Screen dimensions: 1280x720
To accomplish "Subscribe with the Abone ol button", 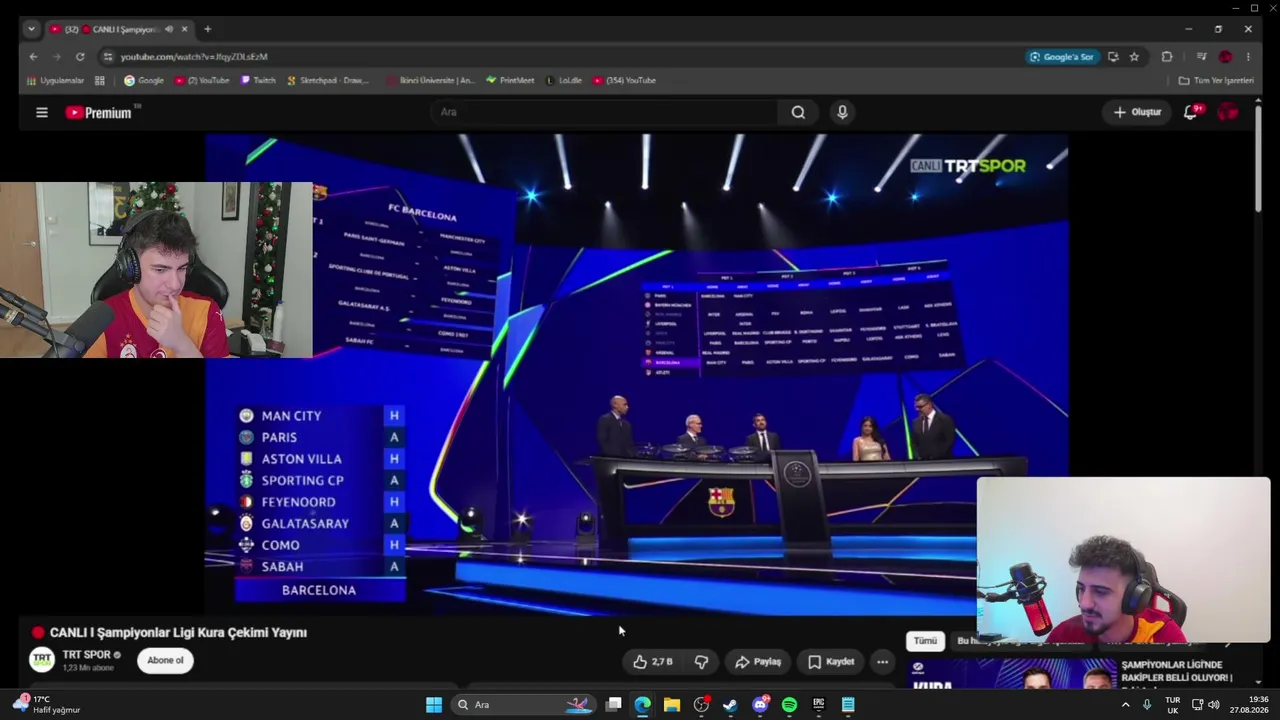I will coord(165,660).
